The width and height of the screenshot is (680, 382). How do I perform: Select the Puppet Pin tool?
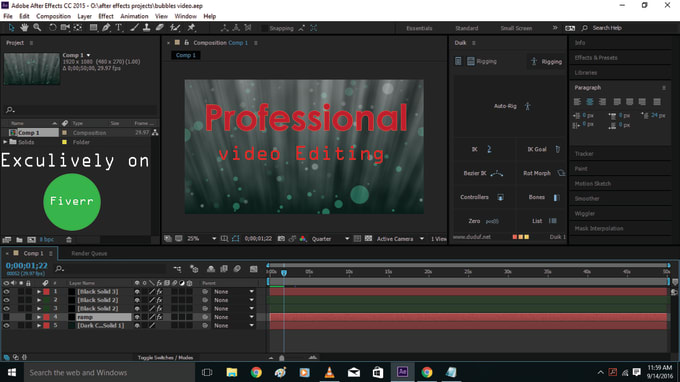tap(191, 28)
